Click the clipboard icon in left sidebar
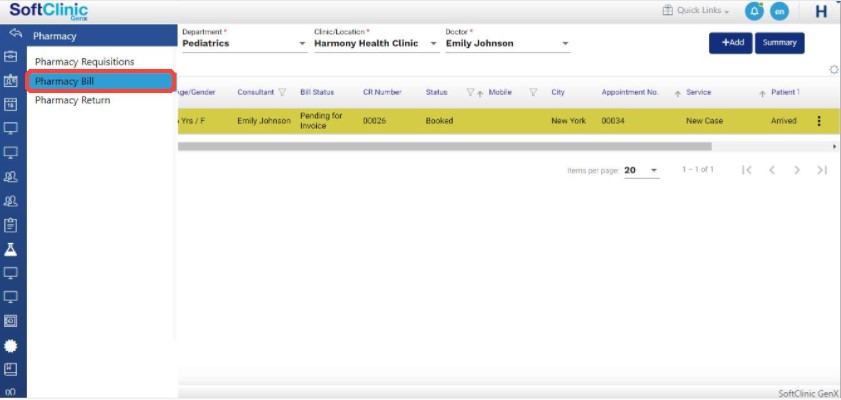Screen dimensions: 841x400 coord(11,225)
